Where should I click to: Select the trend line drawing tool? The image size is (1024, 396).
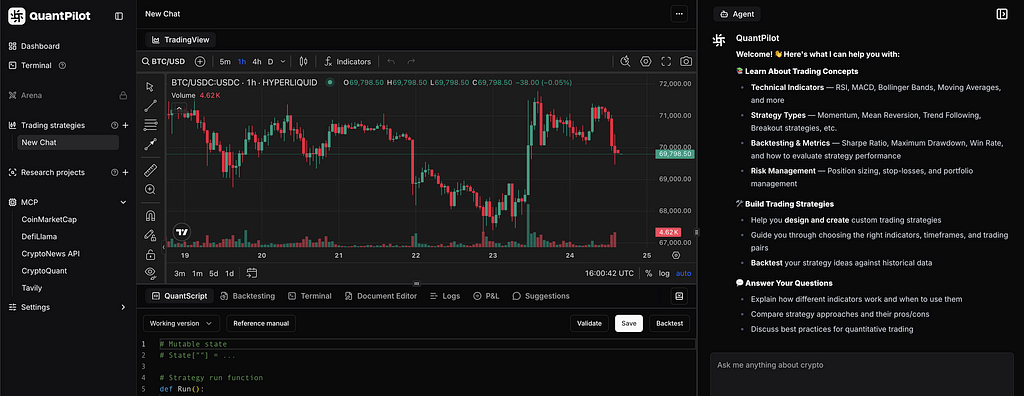[x=150, y=106]
